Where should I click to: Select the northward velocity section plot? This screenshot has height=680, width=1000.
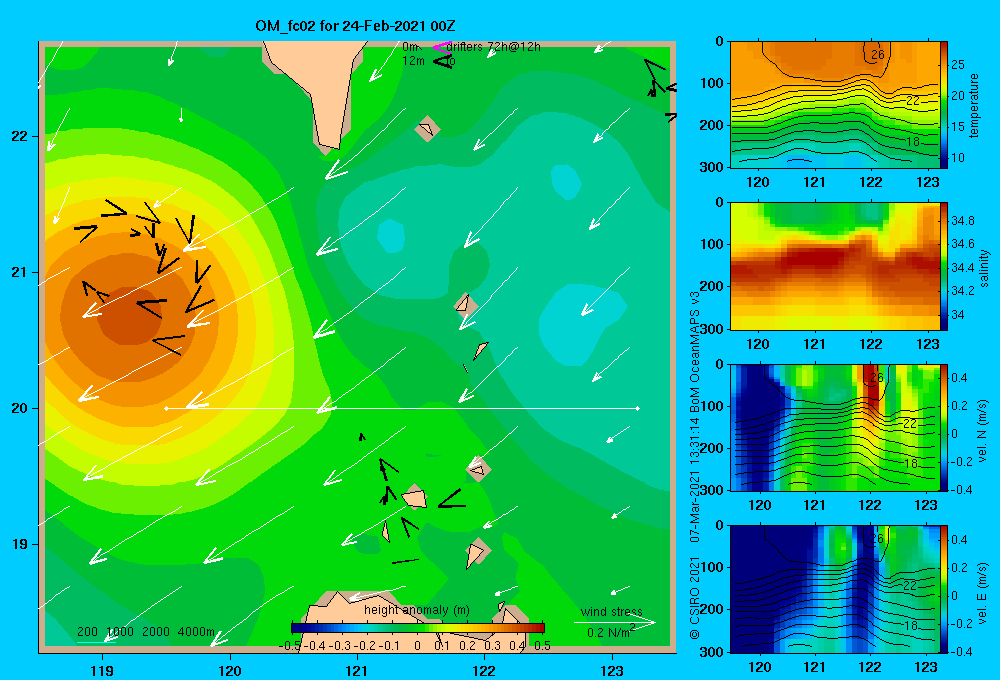[835, 427]
